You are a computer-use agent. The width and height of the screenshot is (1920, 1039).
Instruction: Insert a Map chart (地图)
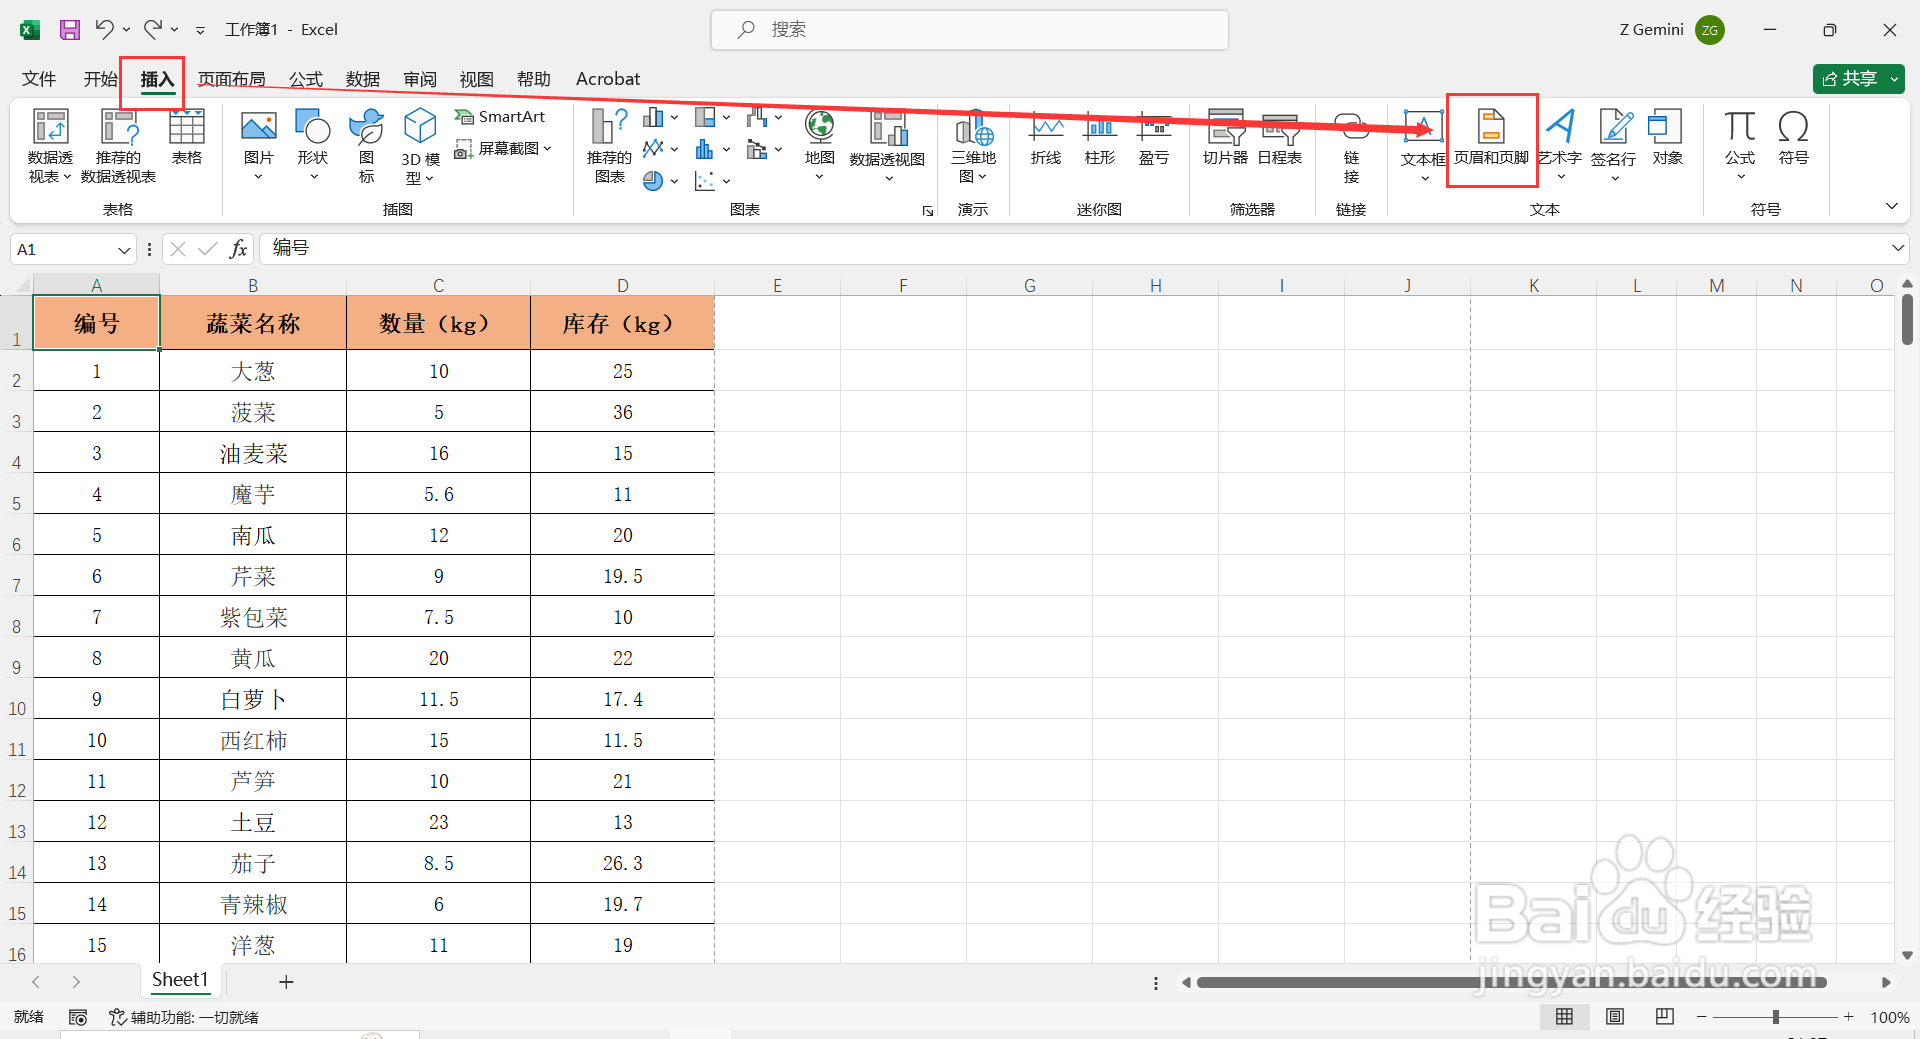click(820, 145)
